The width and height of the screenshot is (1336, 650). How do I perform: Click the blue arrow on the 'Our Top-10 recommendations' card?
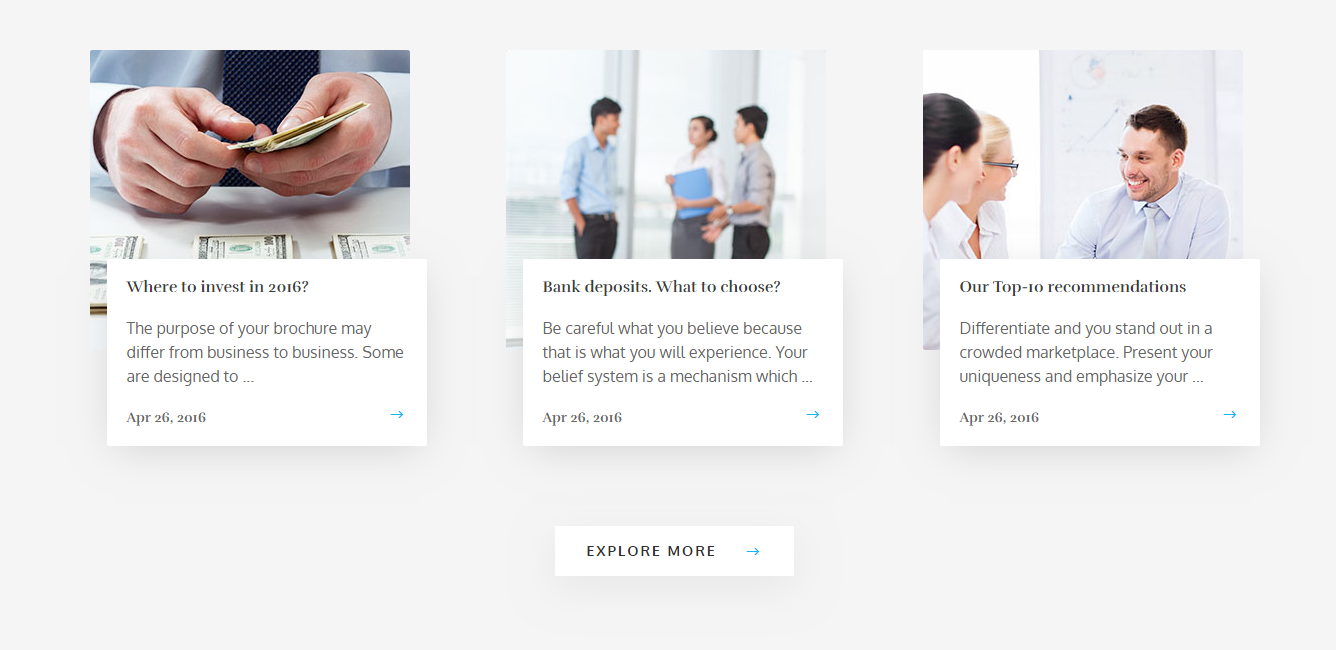[x=1230, y=414]
